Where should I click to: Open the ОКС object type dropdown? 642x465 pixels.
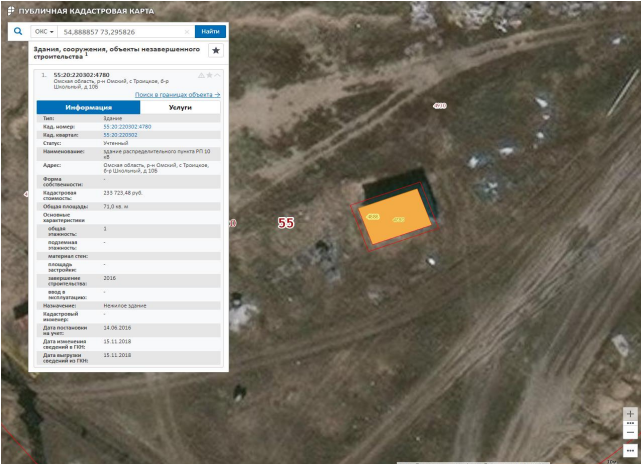(x=44, y=32)
